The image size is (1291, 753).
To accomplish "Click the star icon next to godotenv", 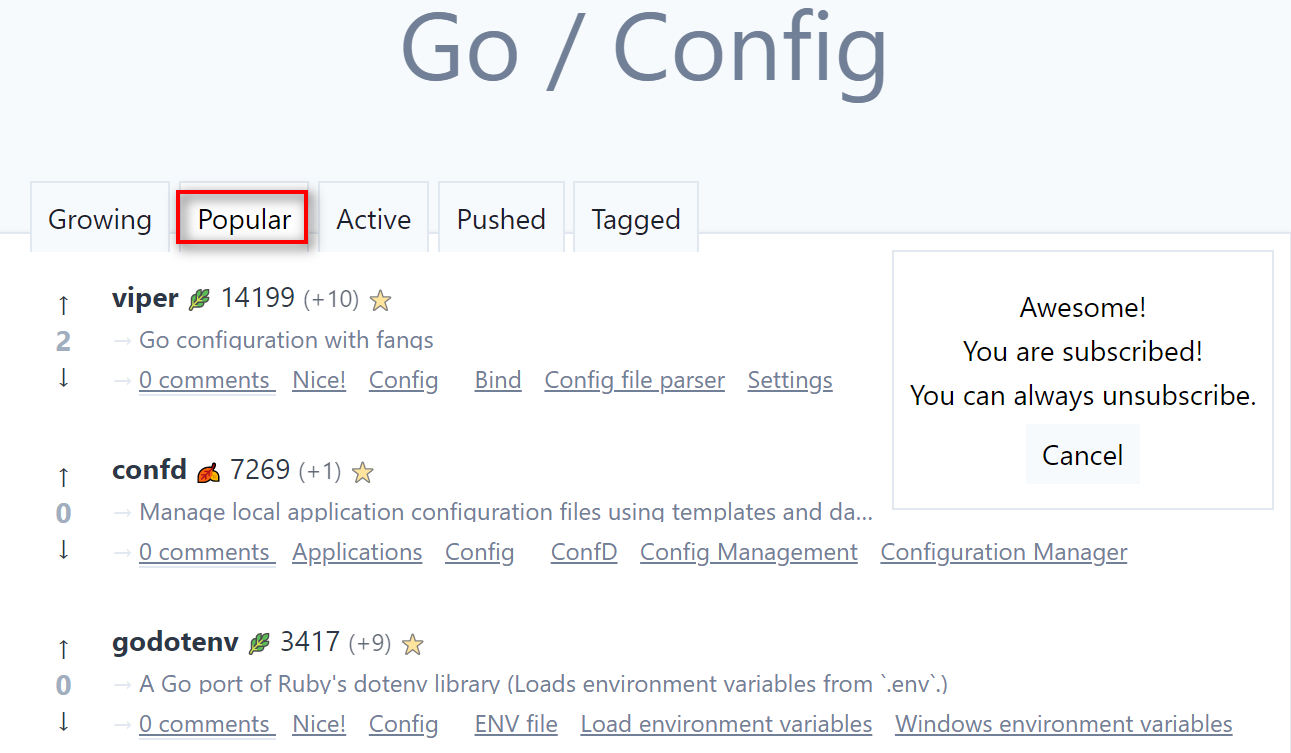I will pyautogui.click(x=412, y=643).
